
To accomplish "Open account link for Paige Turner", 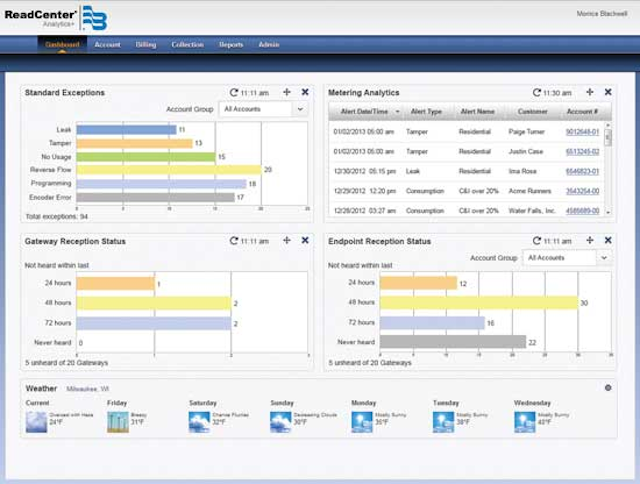I will tap(582, 132).
